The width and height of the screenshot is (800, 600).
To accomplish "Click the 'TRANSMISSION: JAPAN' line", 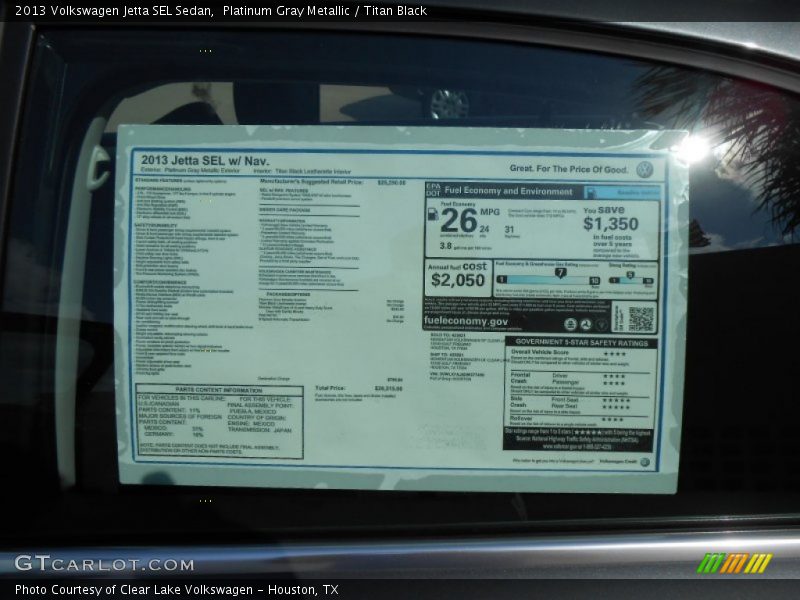I will [x=259, y=430].
